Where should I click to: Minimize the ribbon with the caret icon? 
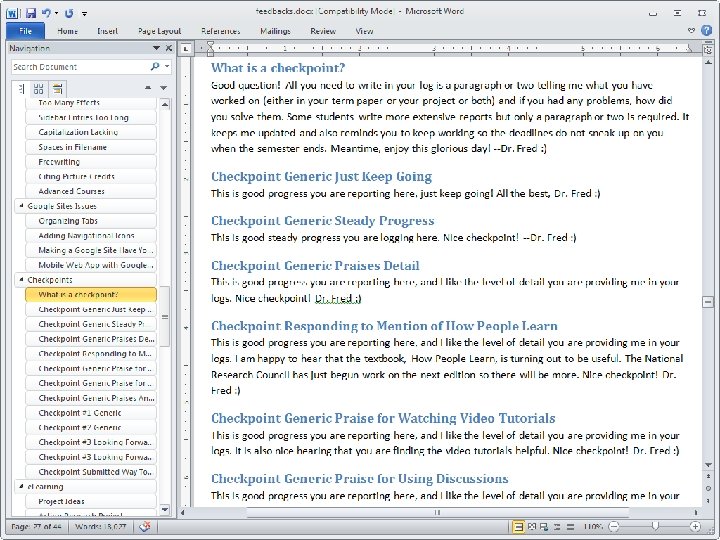pyautogui.click(x=691, y=31)
